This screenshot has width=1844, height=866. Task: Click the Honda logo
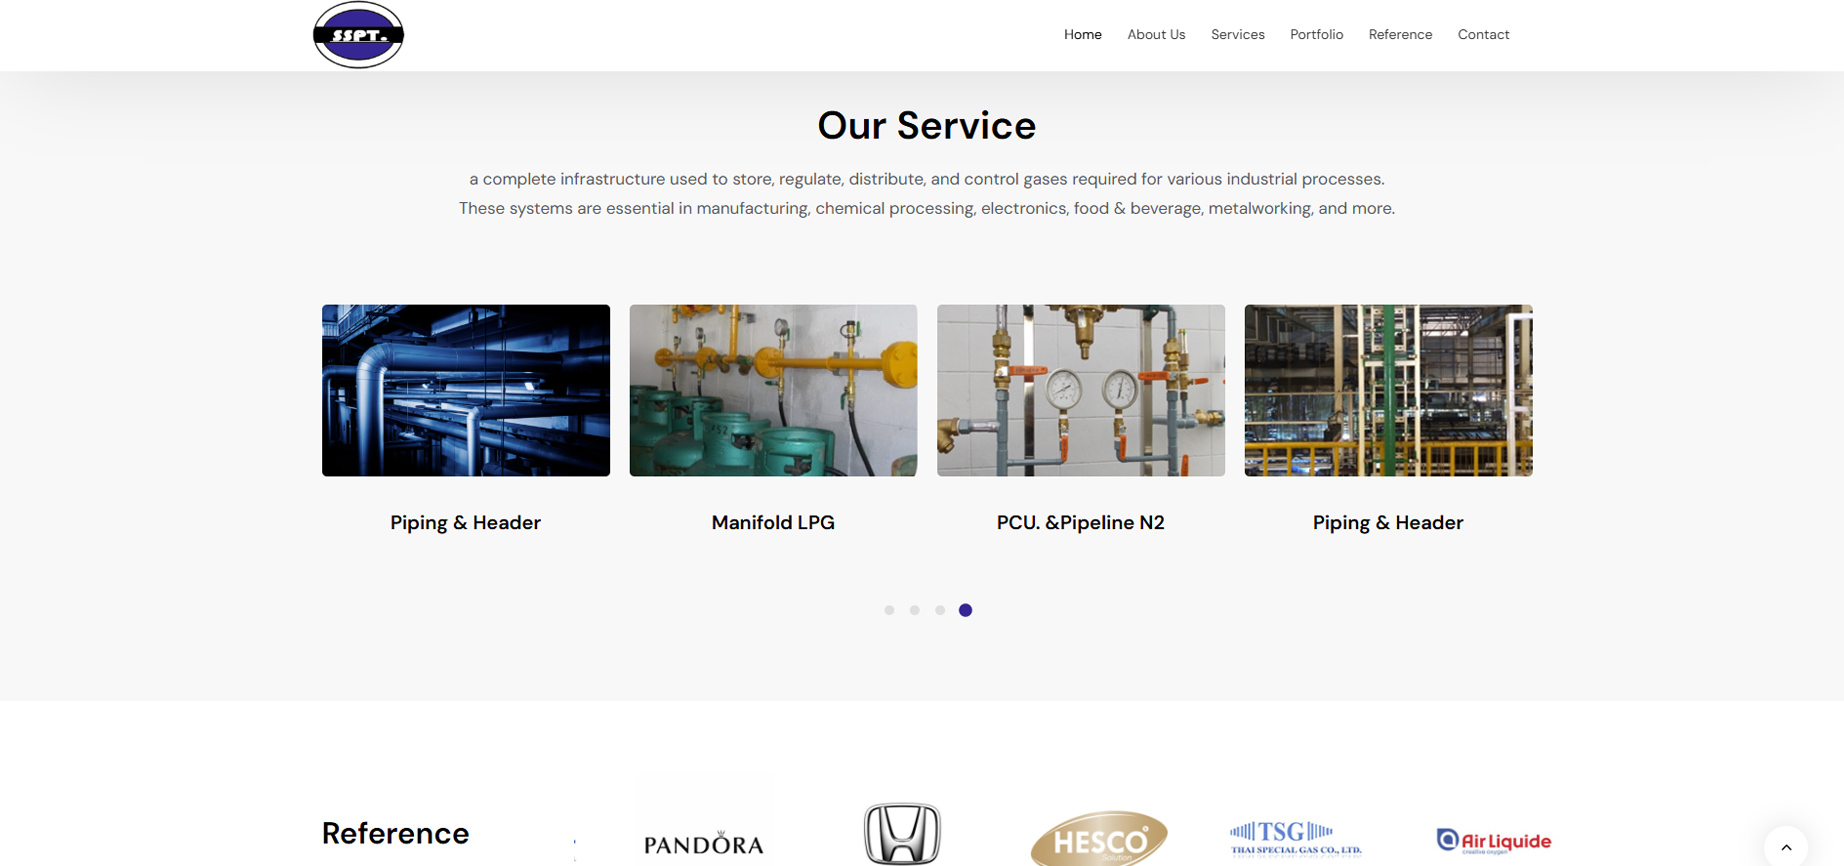pyautogui.click(x=902, y=833)
